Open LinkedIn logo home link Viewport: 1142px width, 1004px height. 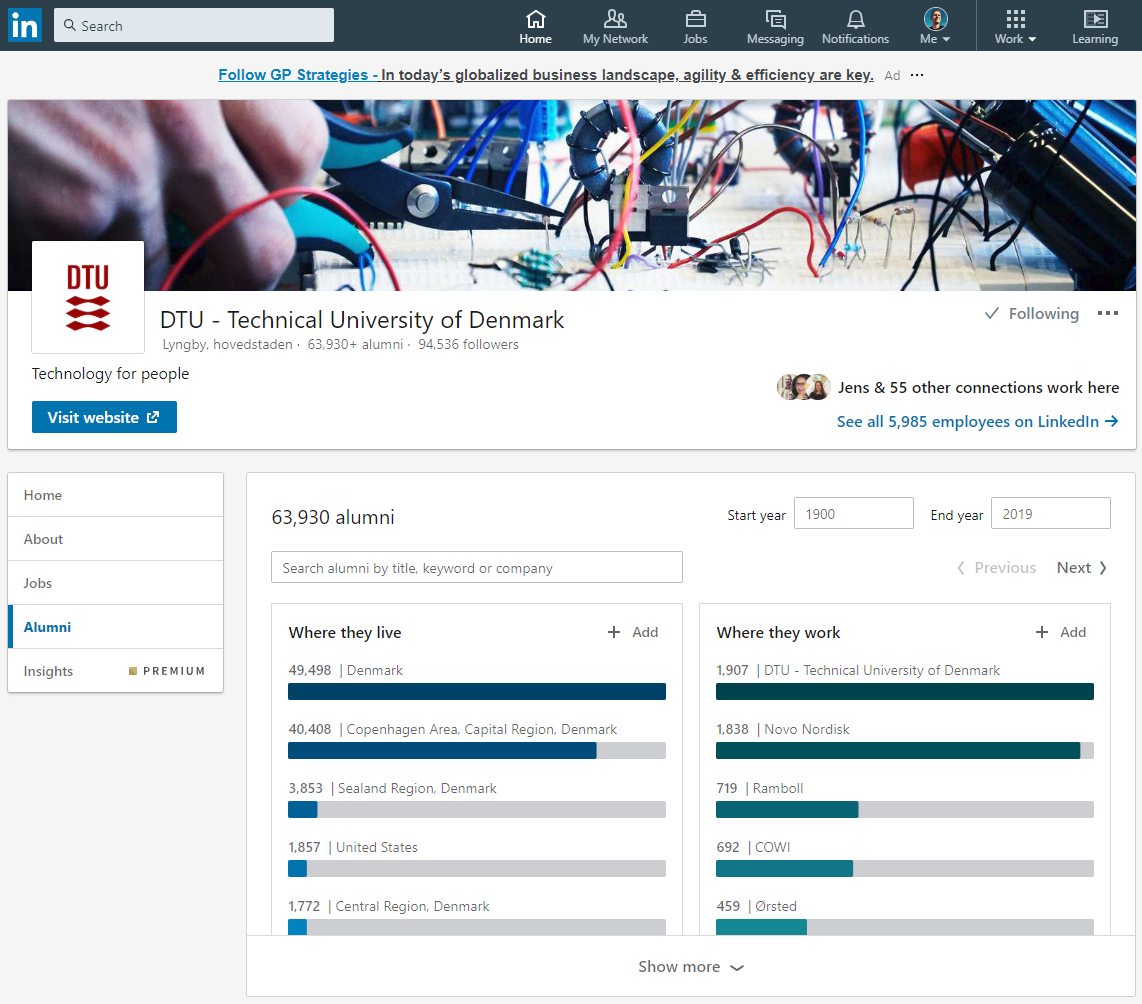point(25,25)
